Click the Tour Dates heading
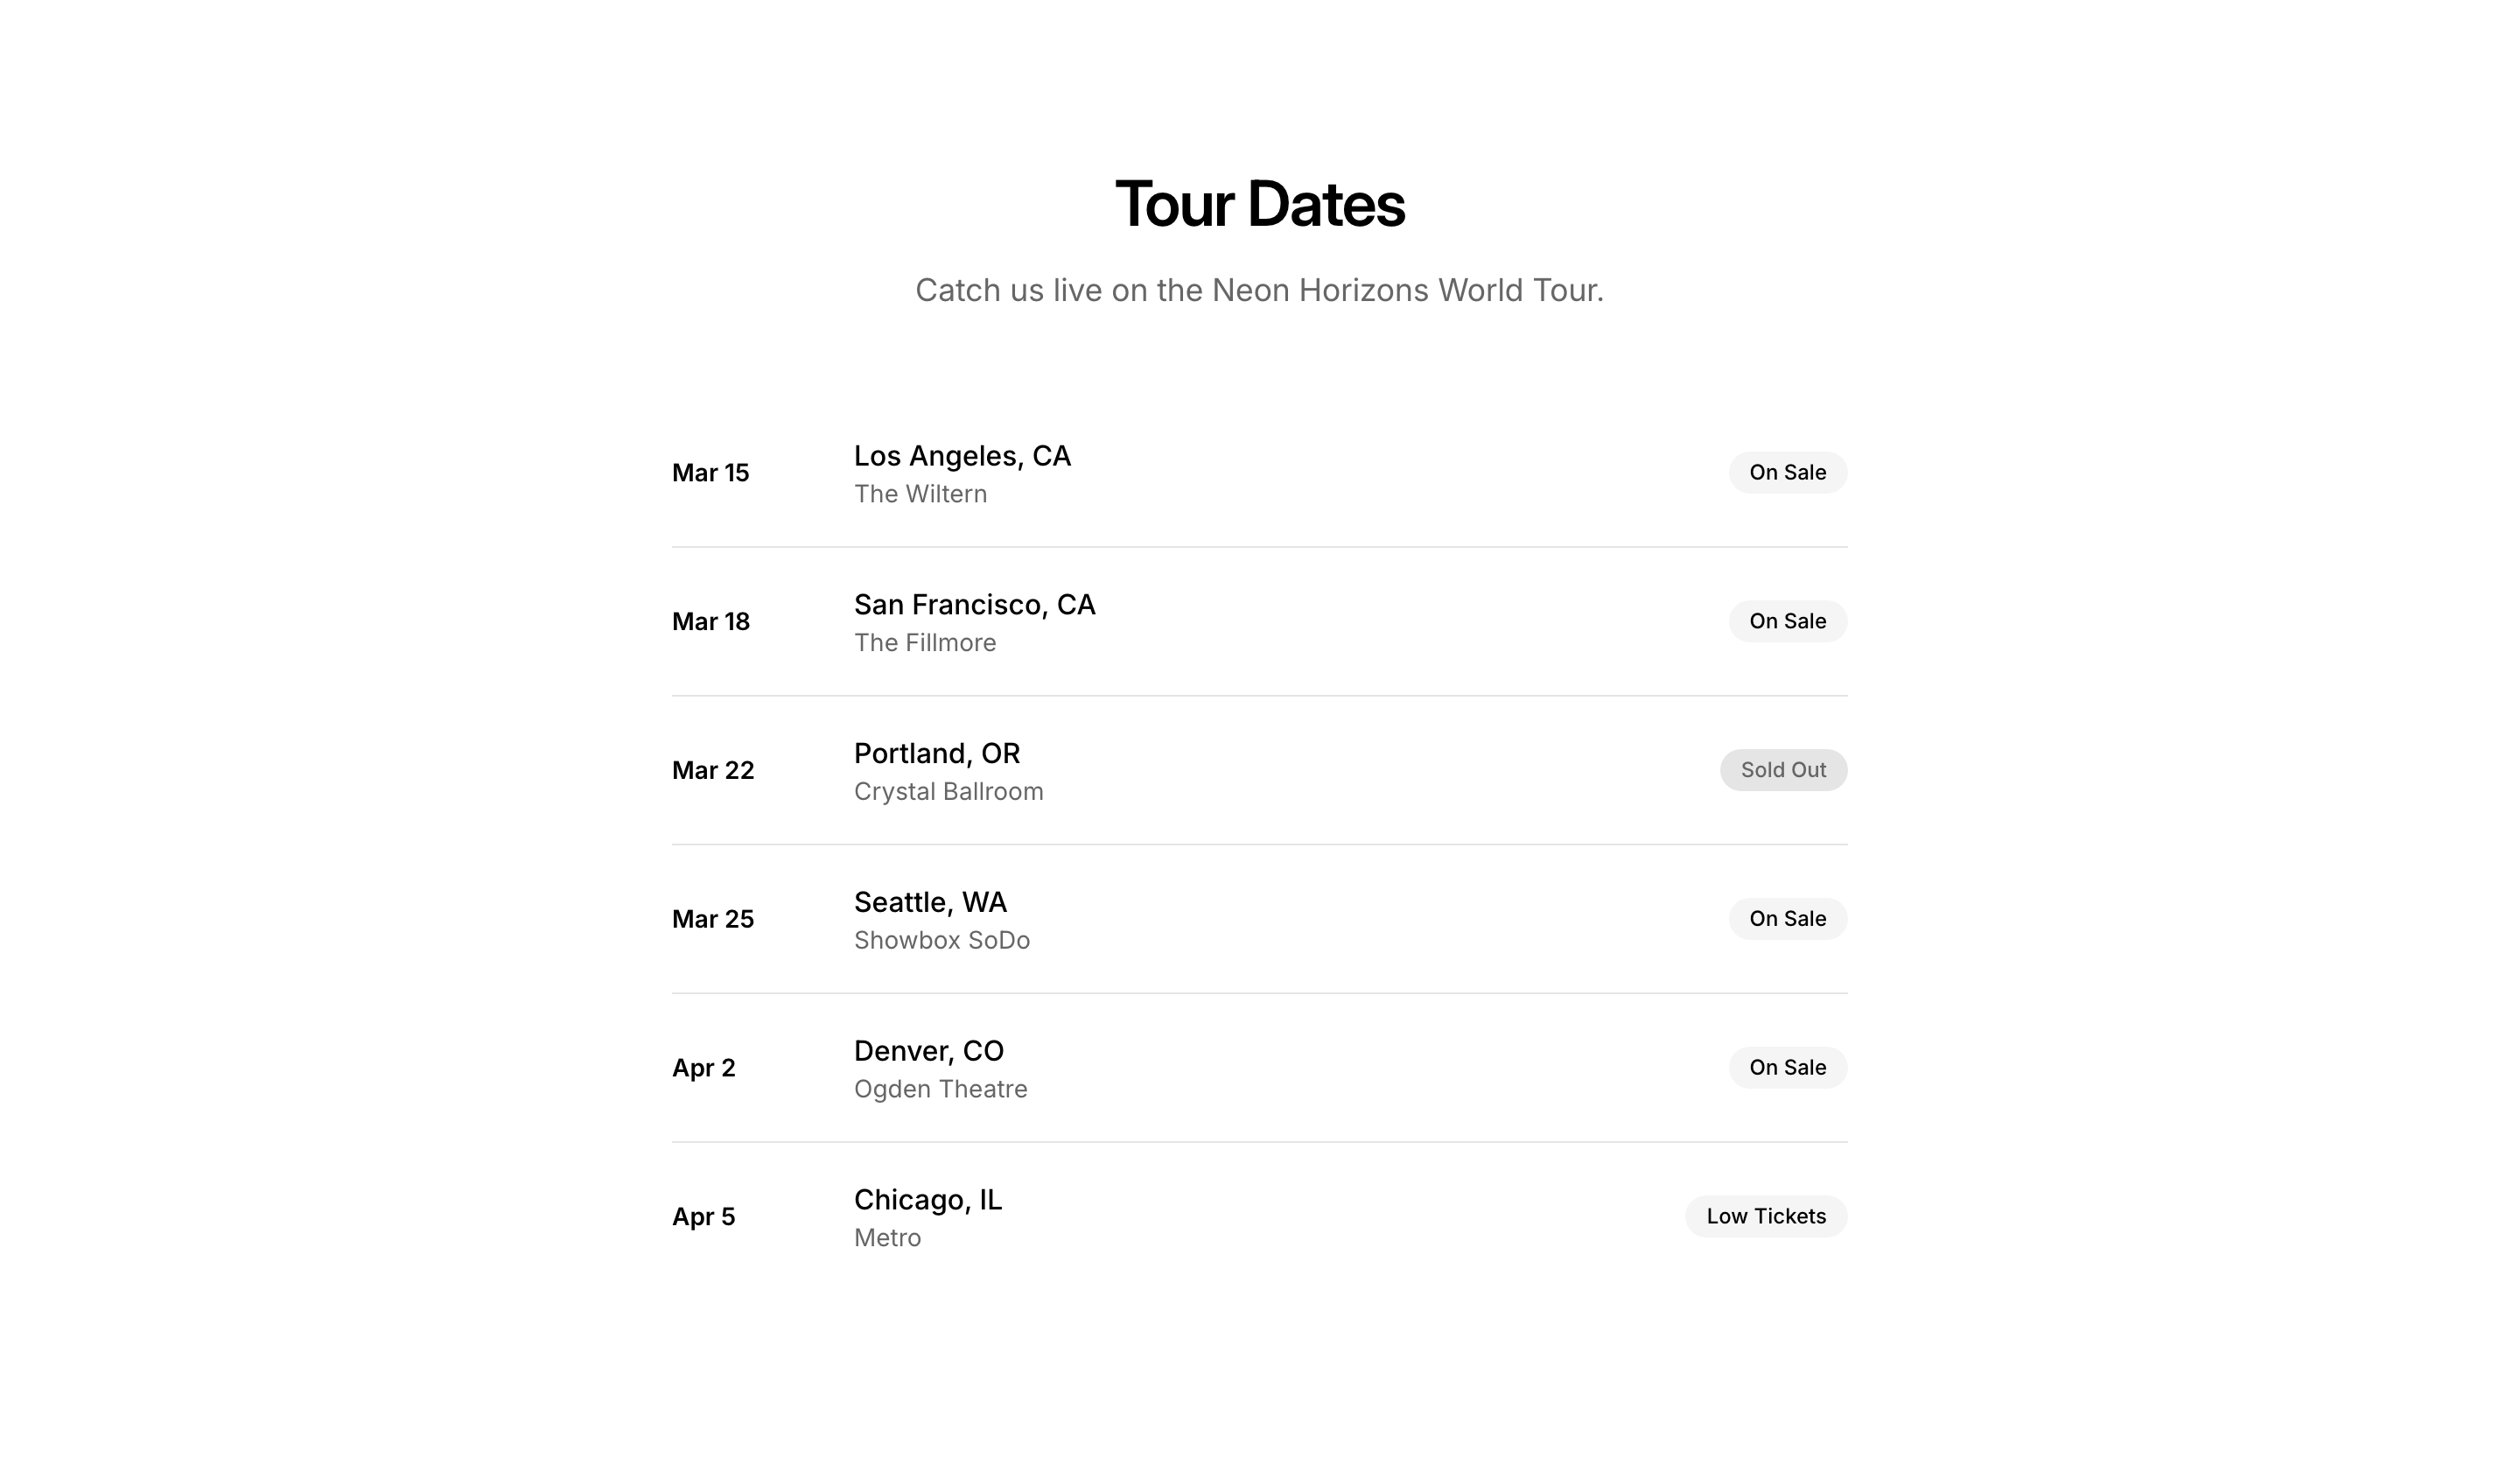 (1259, 204)
